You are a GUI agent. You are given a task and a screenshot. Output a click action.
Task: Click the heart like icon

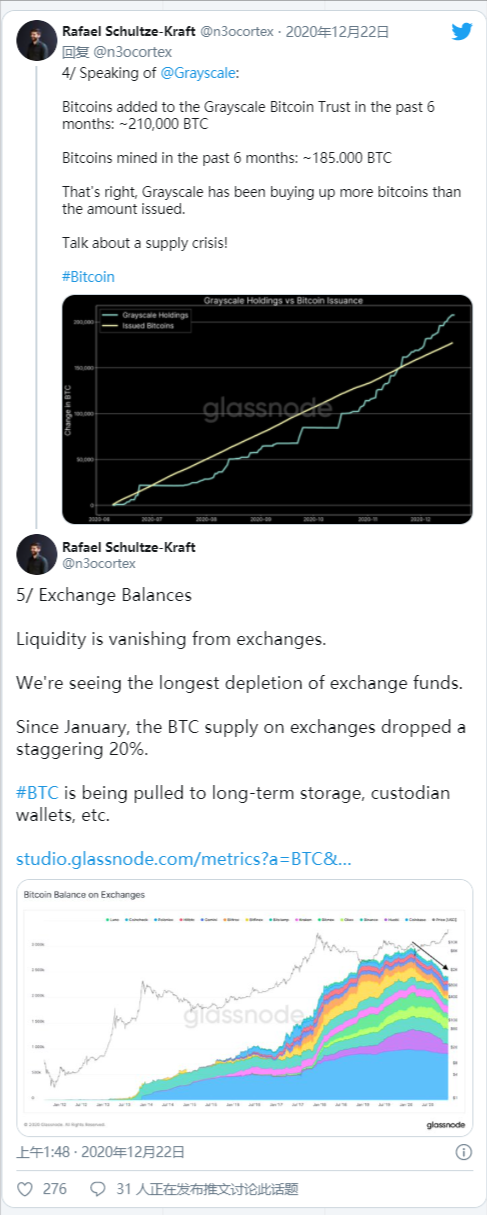click(25, 1189)
